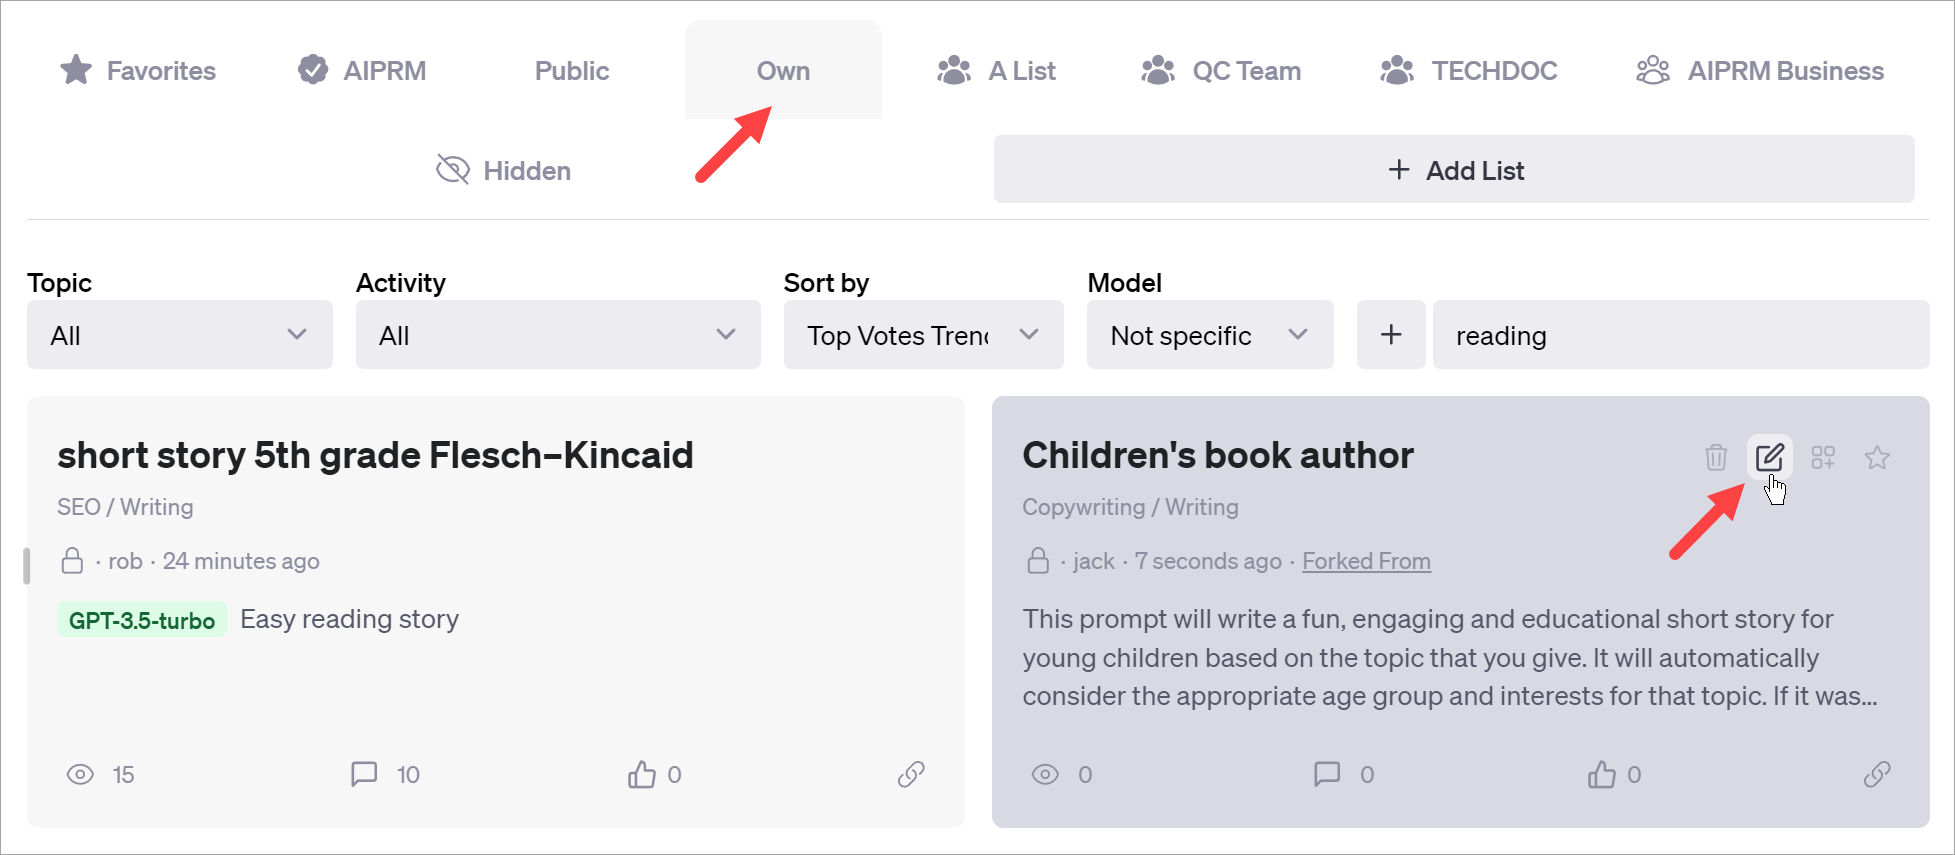Click comment bubble on Children's book author
This screenshot has height=855, width=1955.
tap(1326, 774)
